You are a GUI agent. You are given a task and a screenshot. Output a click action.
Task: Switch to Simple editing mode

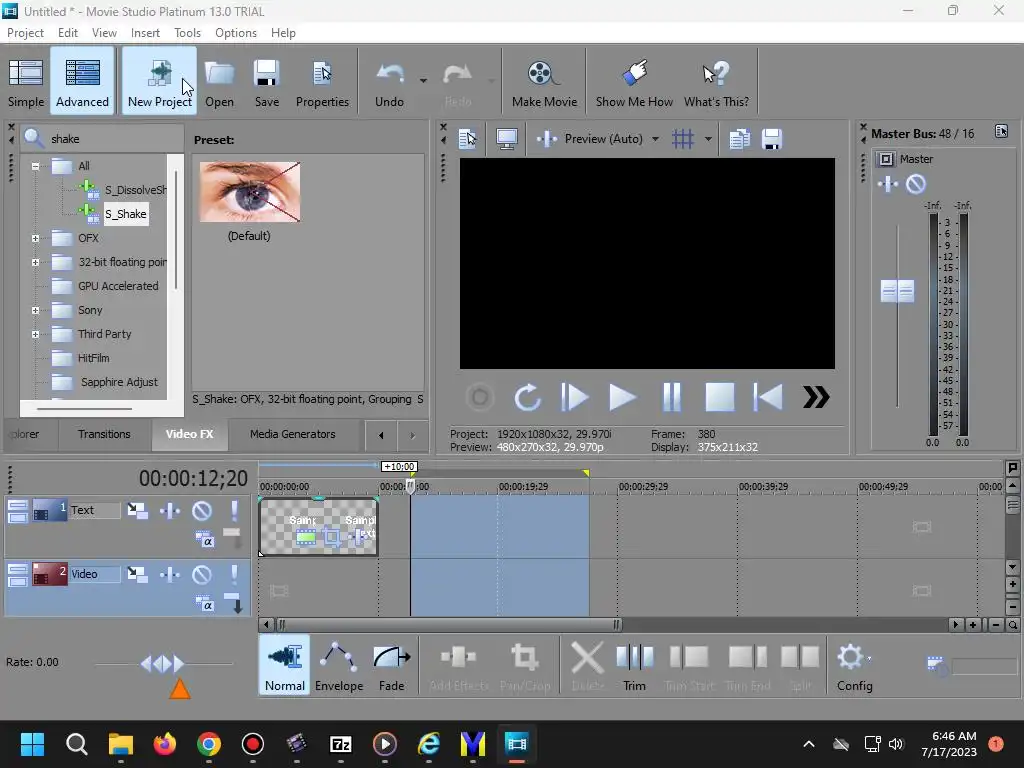pyautogui.click(x=26, y=81)
